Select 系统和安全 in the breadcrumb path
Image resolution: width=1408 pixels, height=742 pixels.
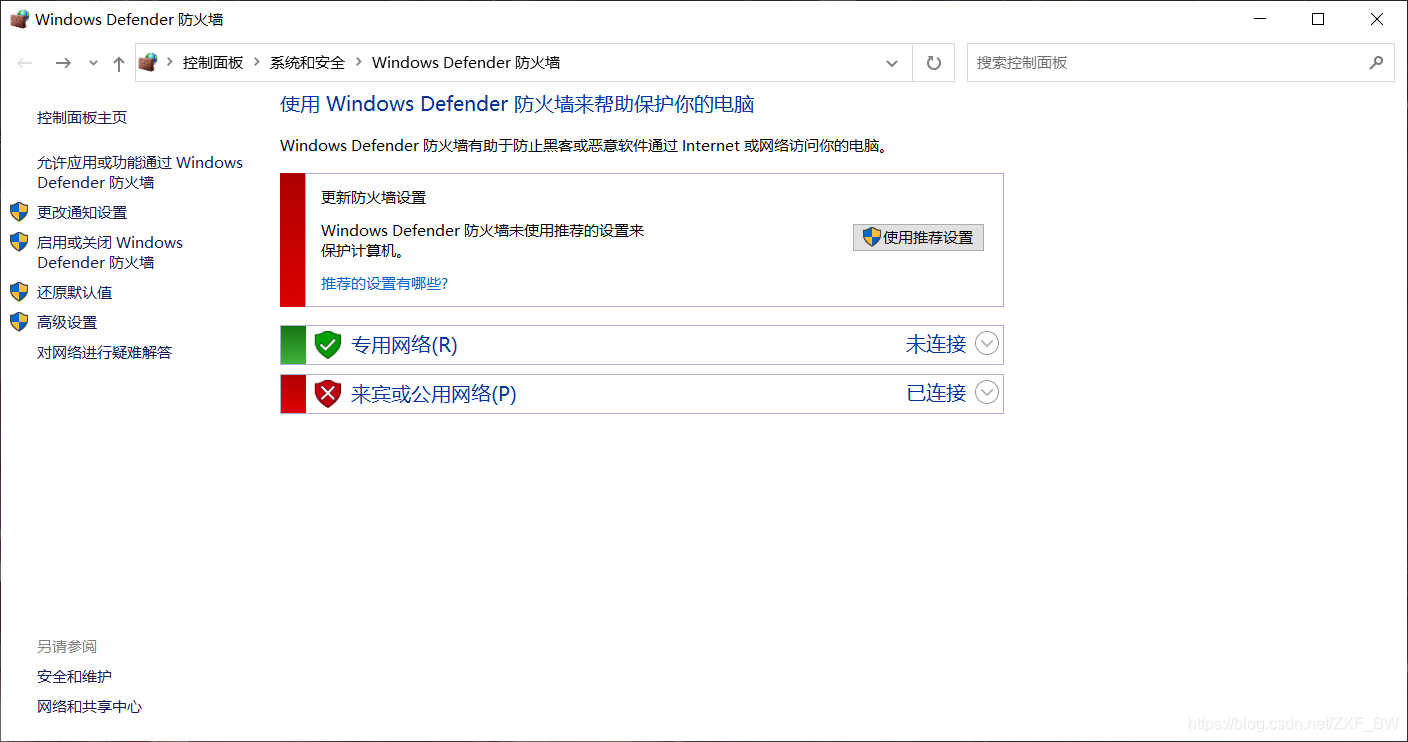pos(307,62)
